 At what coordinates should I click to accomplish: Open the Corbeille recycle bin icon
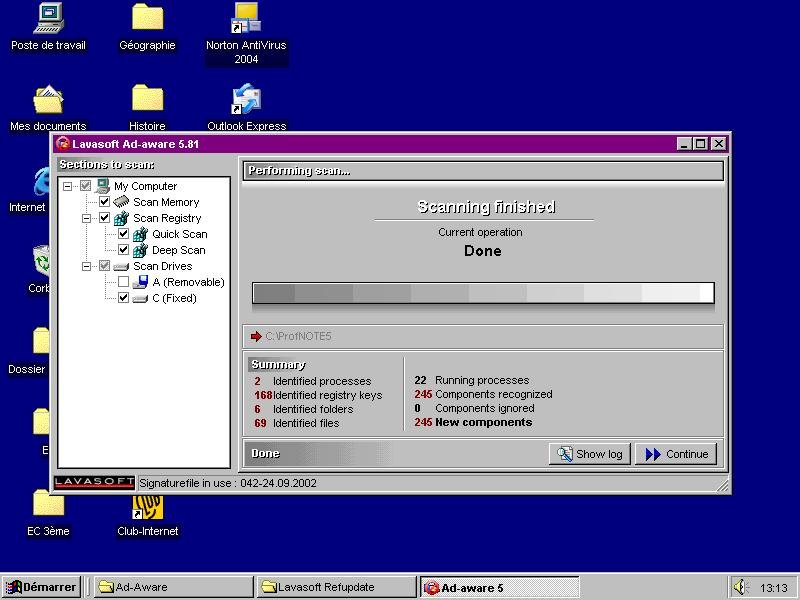tap(42, 261)
